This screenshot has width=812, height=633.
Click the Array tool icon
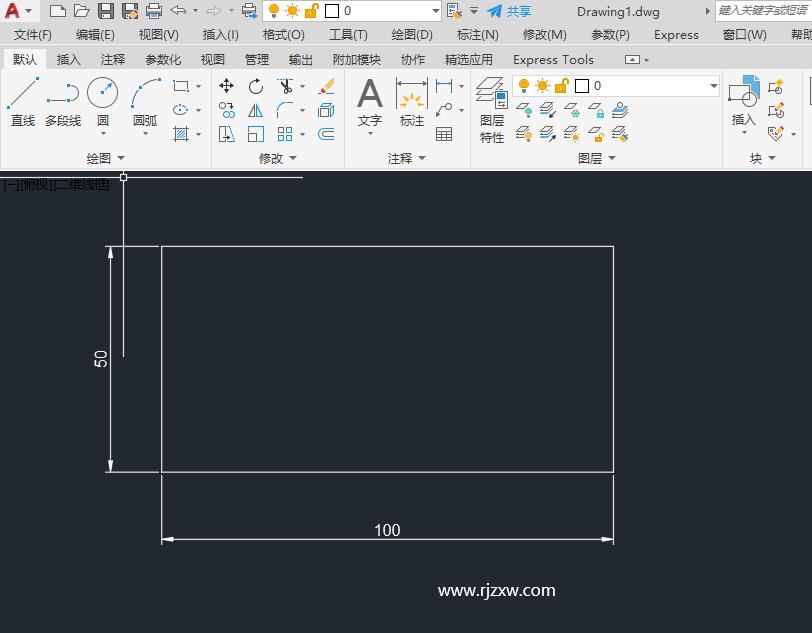(285, 134)
